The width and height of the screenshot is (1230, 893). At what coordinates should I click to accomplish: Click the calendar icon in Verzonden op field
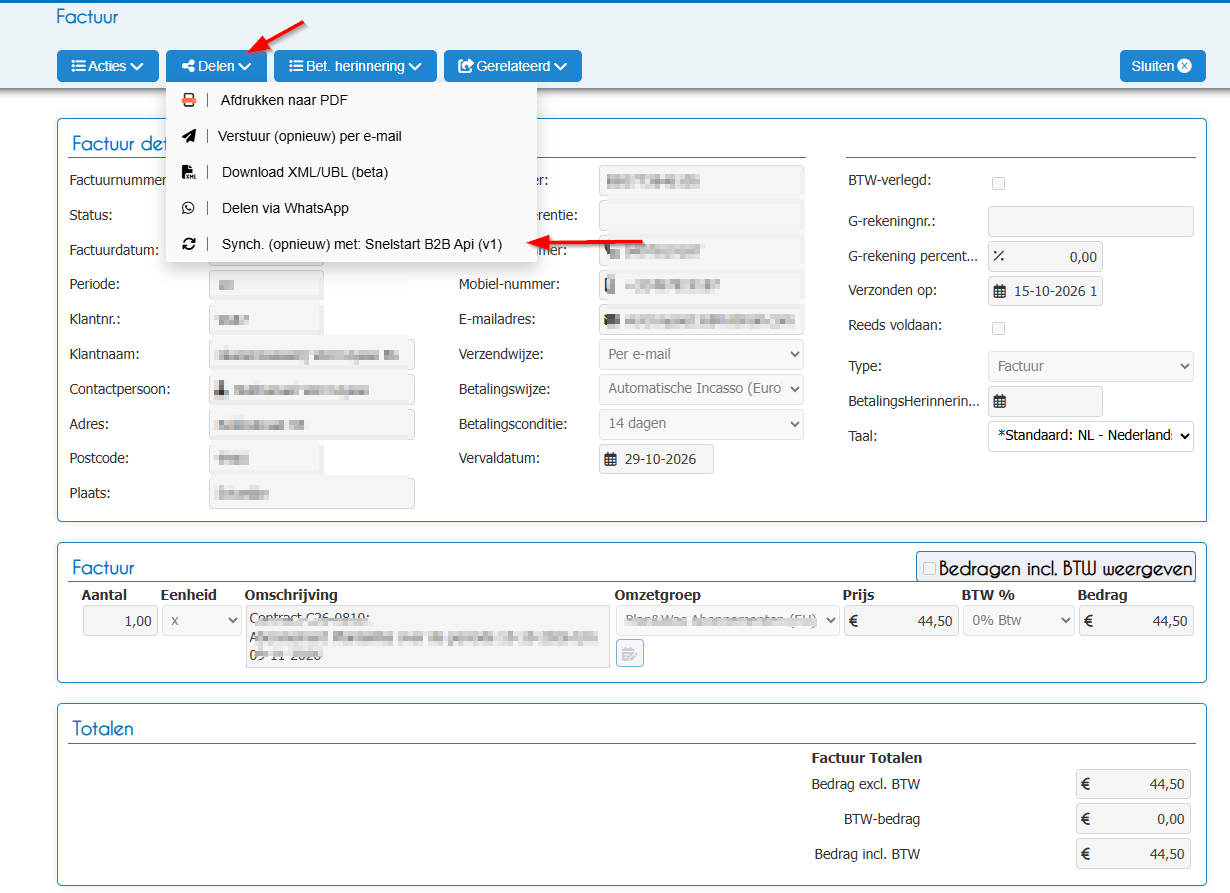pos(999,291)
